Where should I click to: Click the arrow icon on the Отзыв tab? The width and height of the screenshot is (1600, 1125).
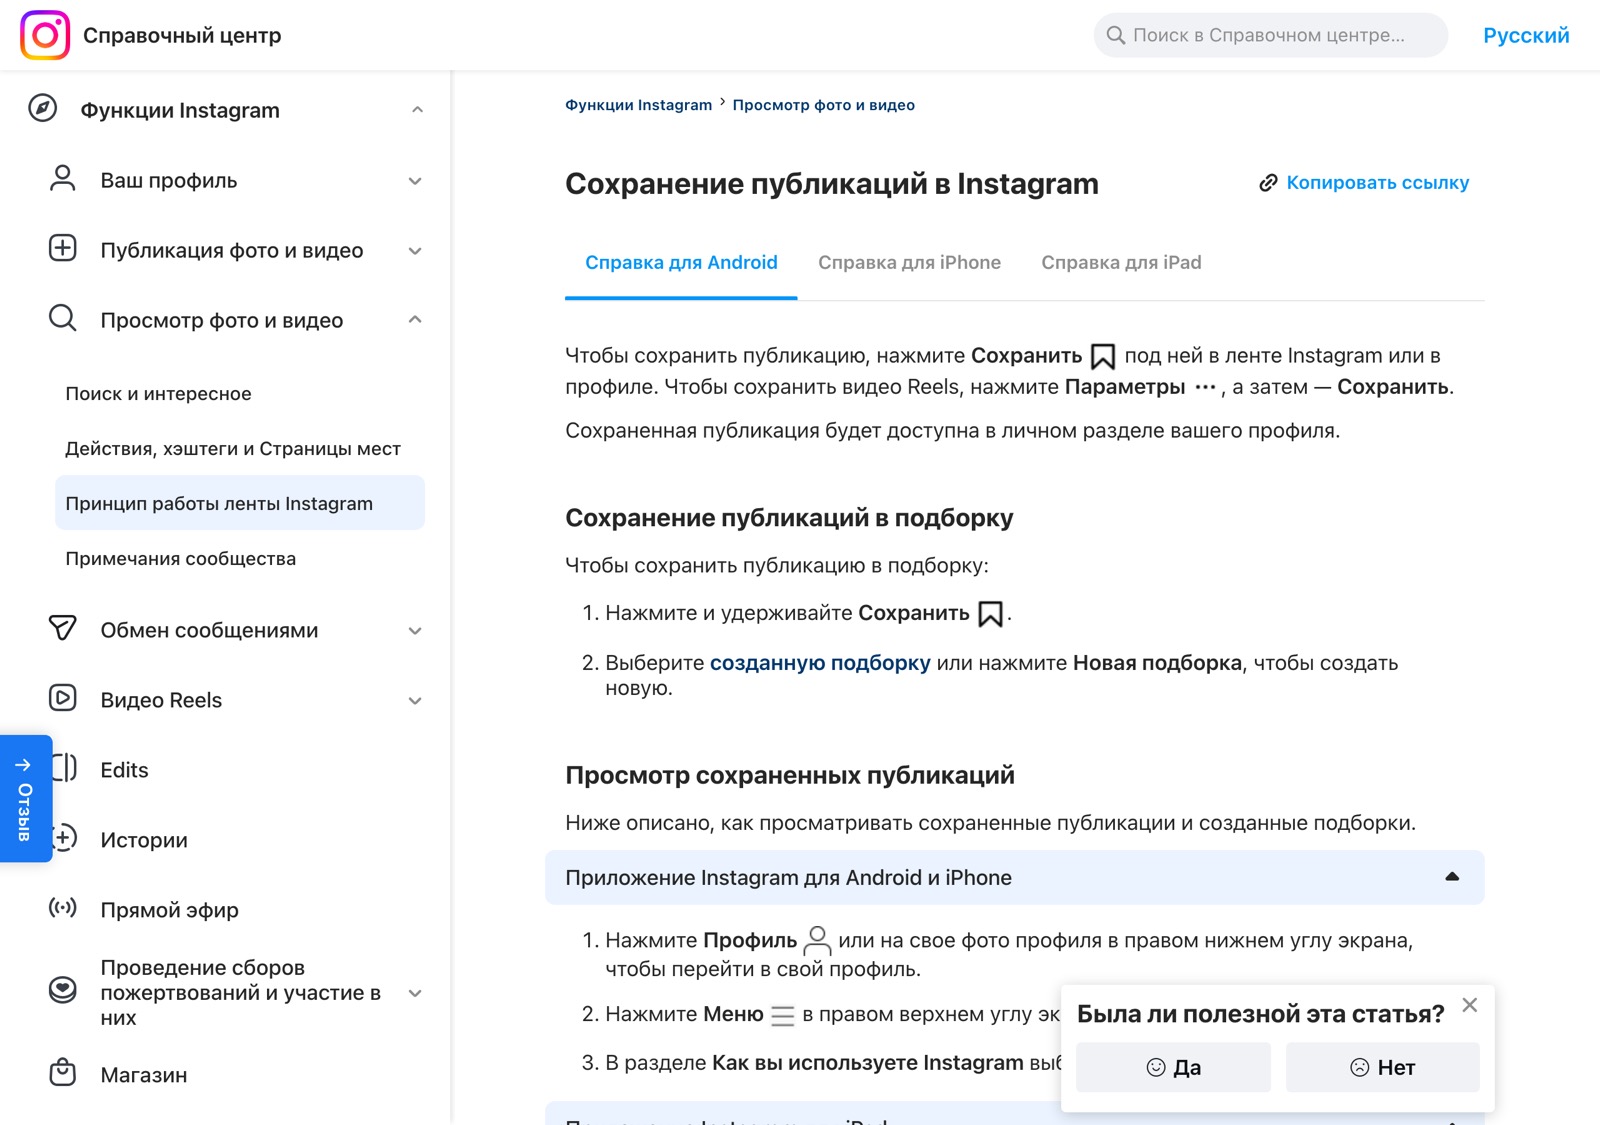[x=24, y=765]
